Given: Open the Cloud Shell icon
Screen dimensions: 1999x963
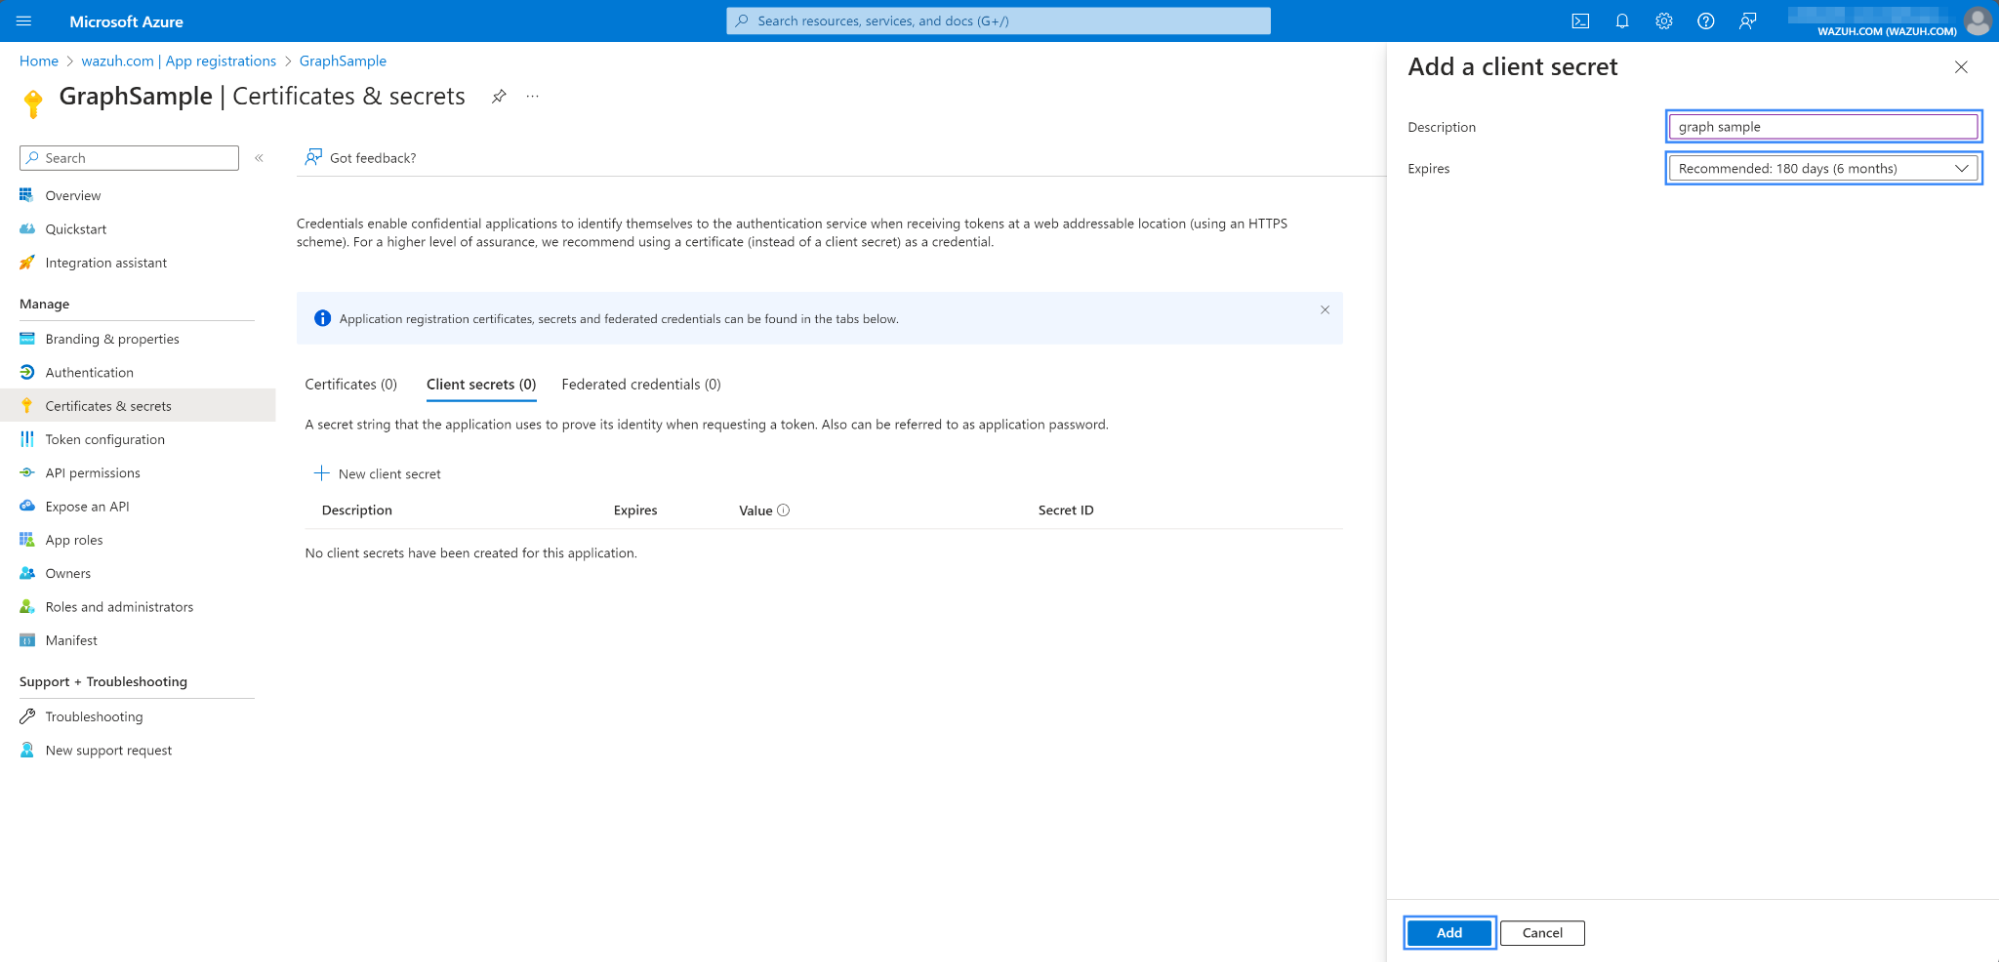Looking at the screenshot, I should coord(1580,21).
